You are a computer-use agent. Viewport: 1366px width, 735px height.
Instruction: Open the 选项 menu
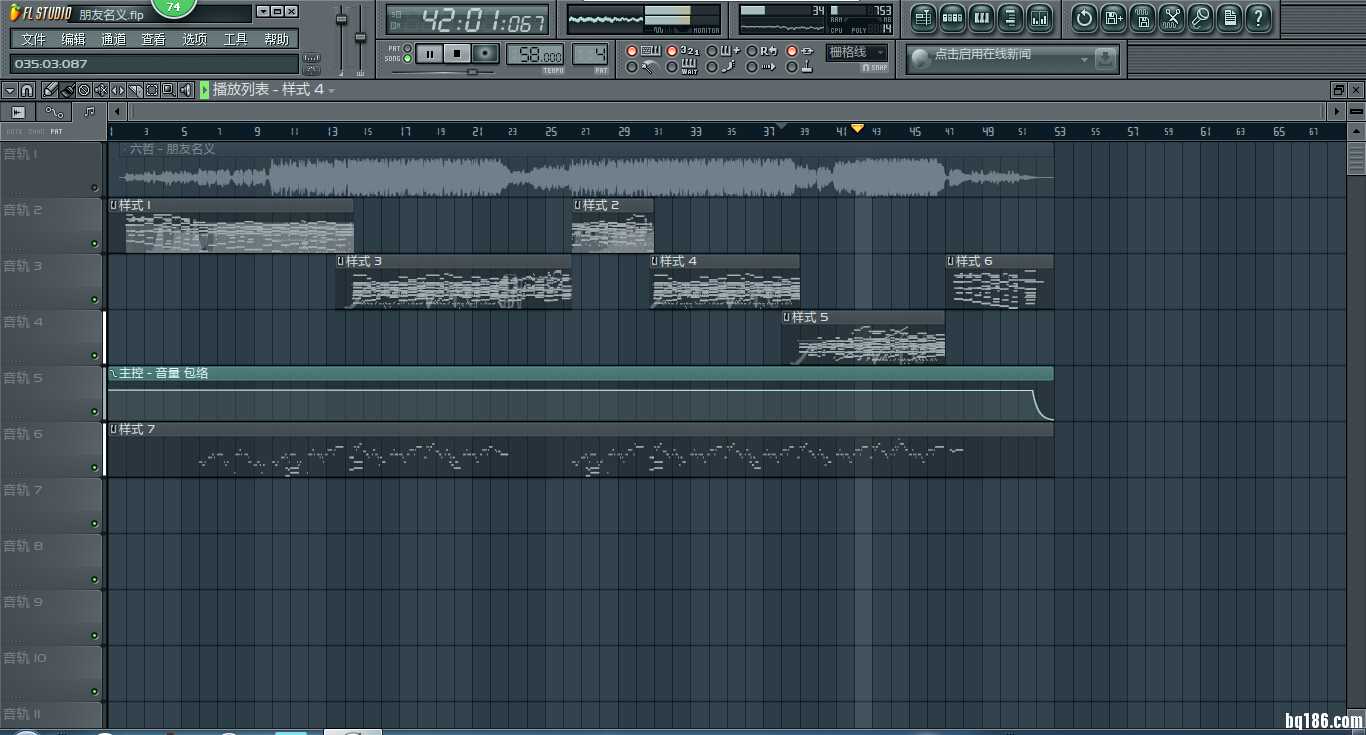[x=194, y=39]
